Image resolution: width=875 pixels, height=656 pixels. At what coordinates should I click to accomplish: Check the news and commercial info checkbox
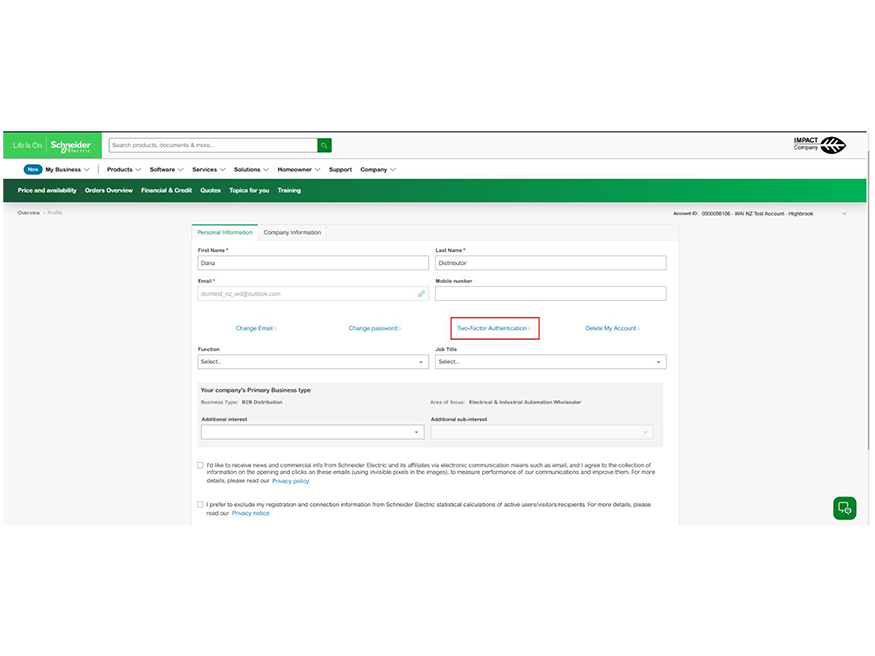point(200,465)
